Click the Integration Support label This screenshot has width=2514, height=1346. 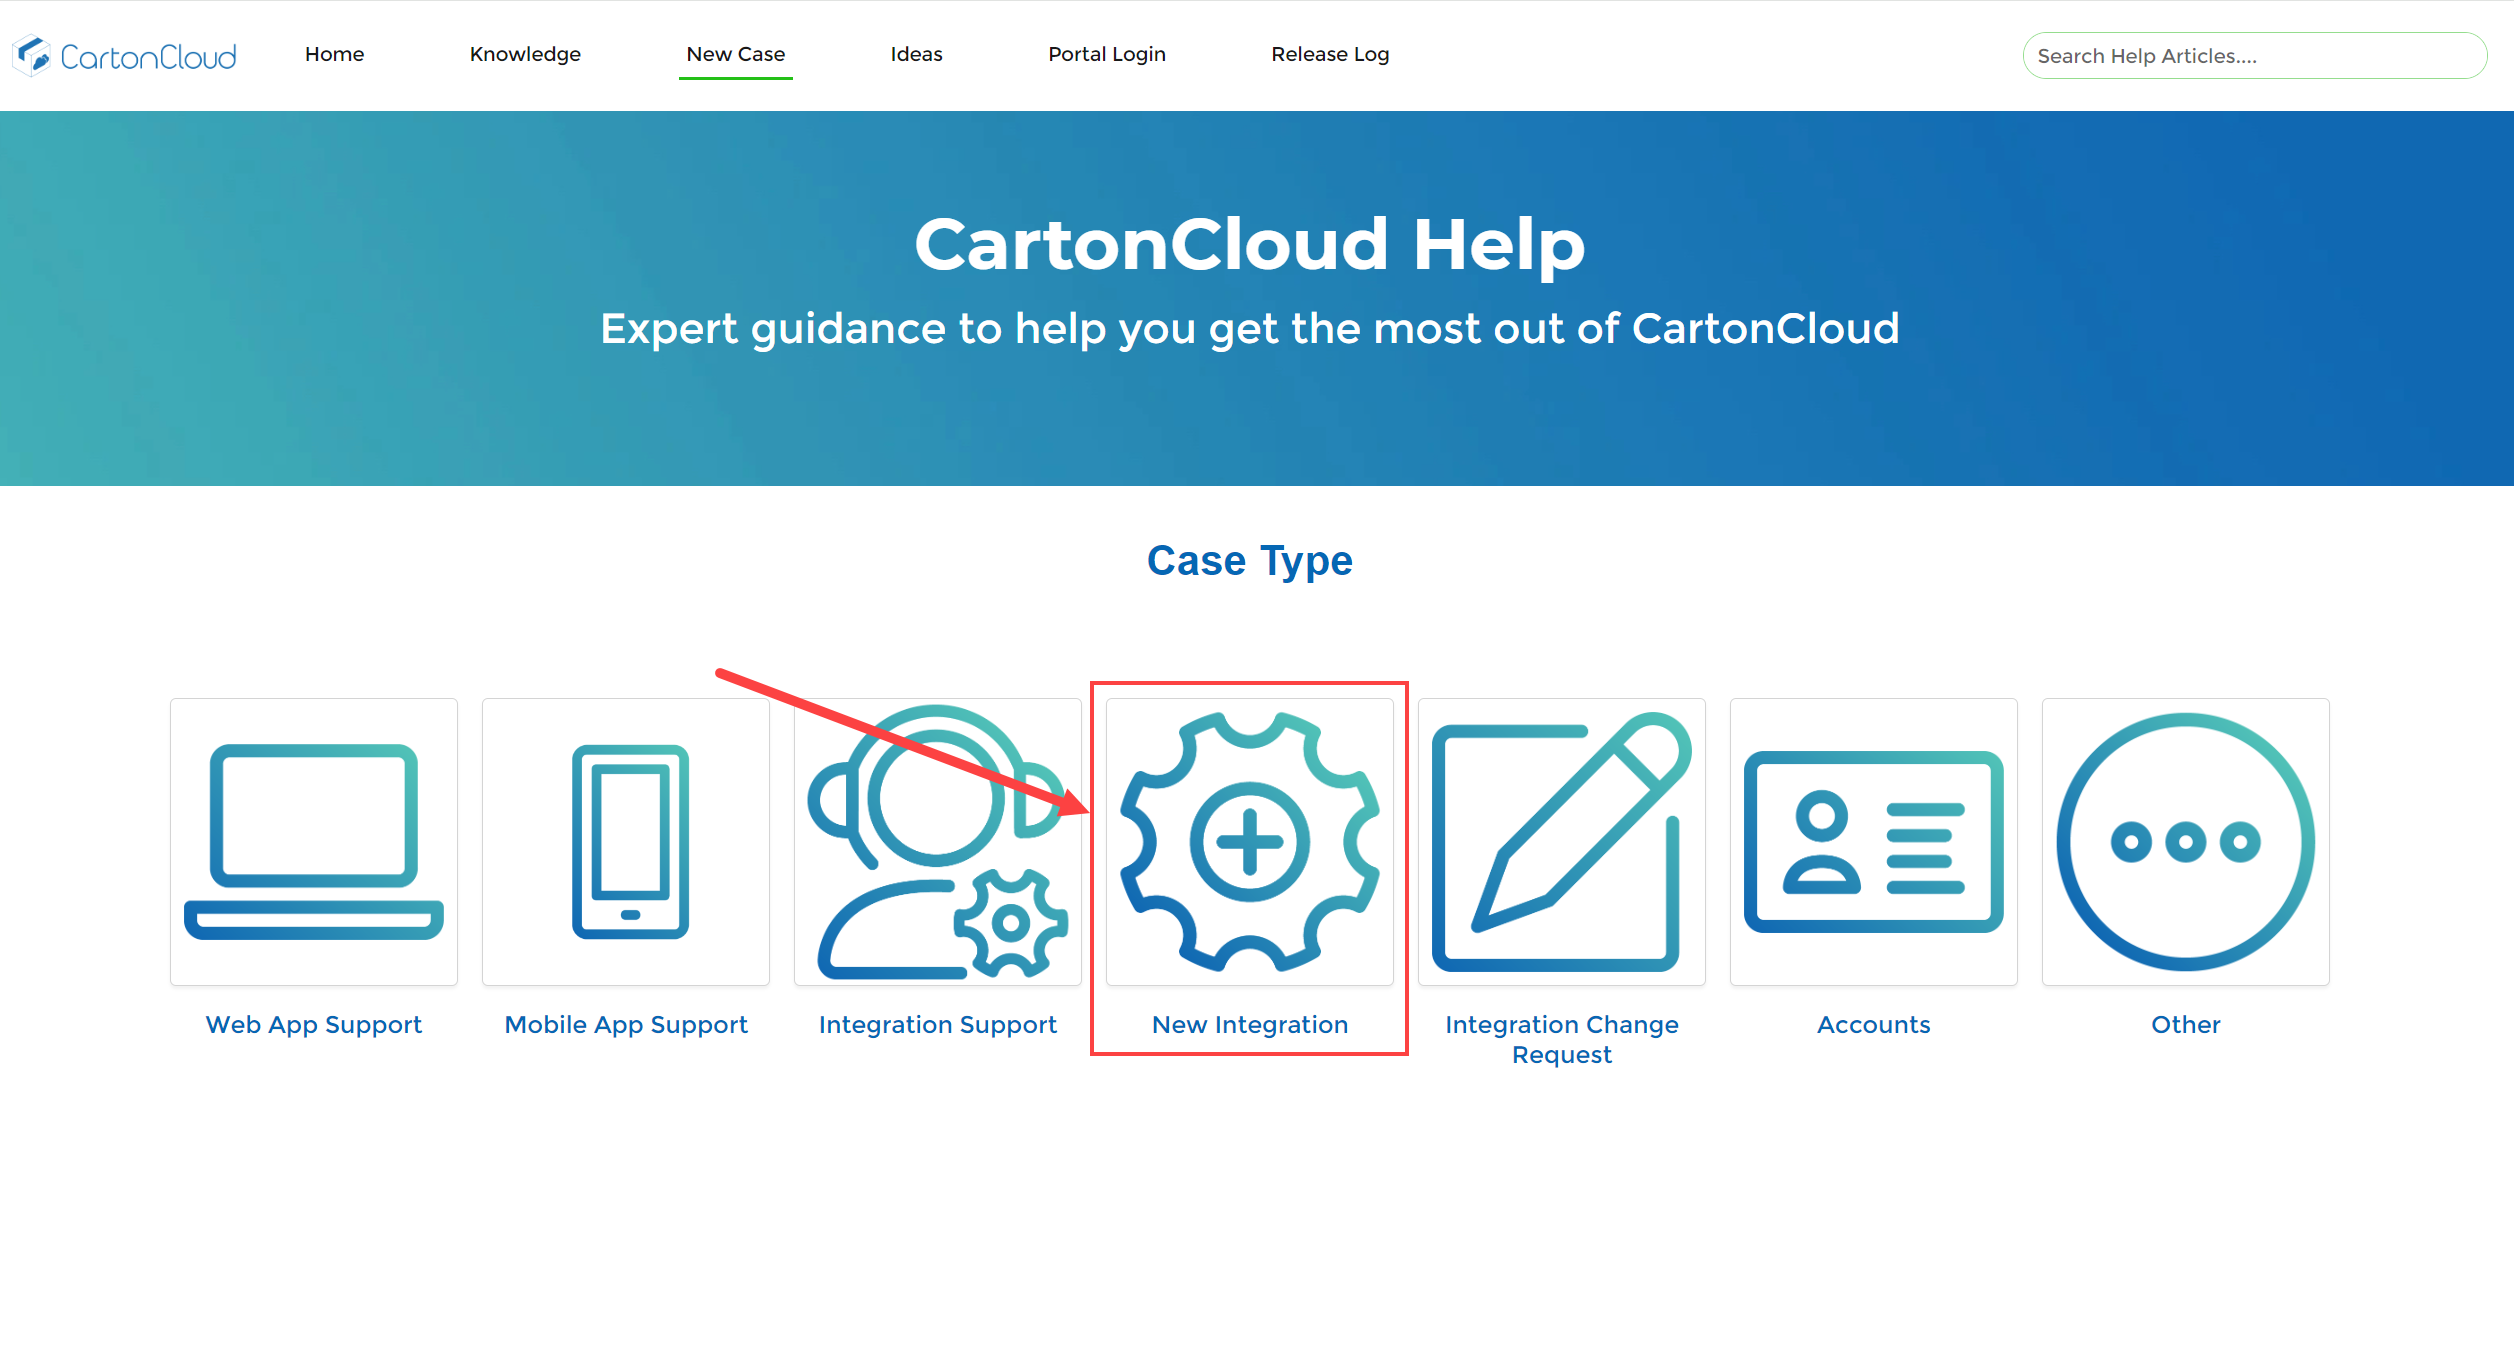[x=937, y=1024]
